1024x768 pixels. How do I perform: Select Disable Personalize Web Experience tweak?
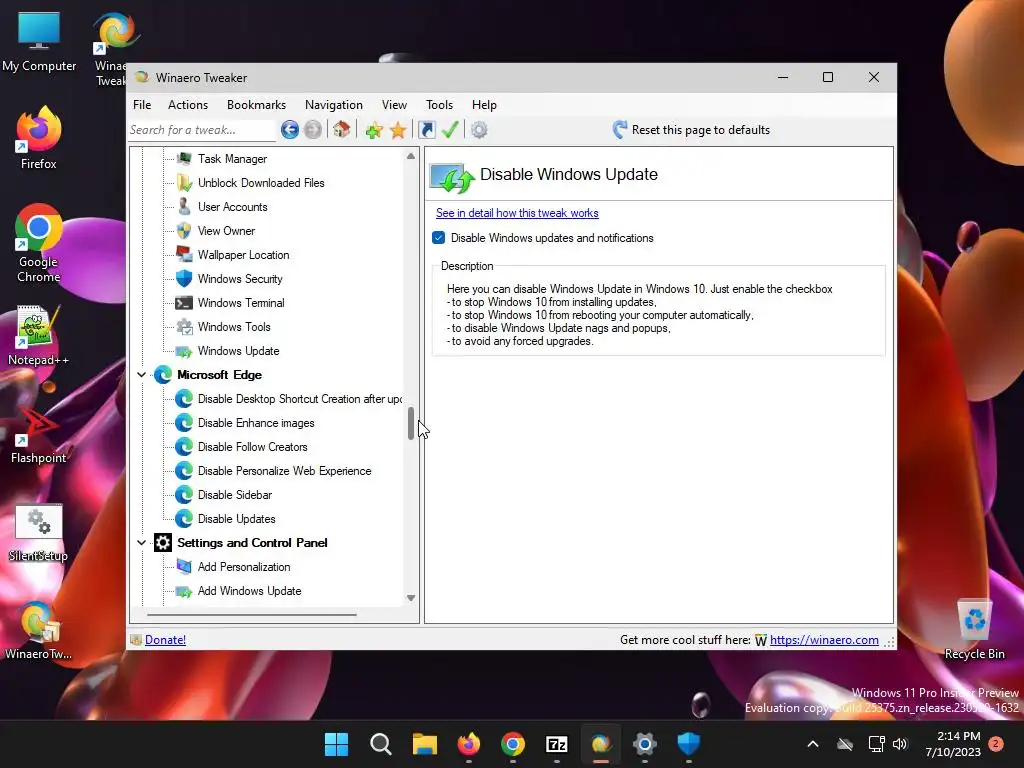click(285, 471)
